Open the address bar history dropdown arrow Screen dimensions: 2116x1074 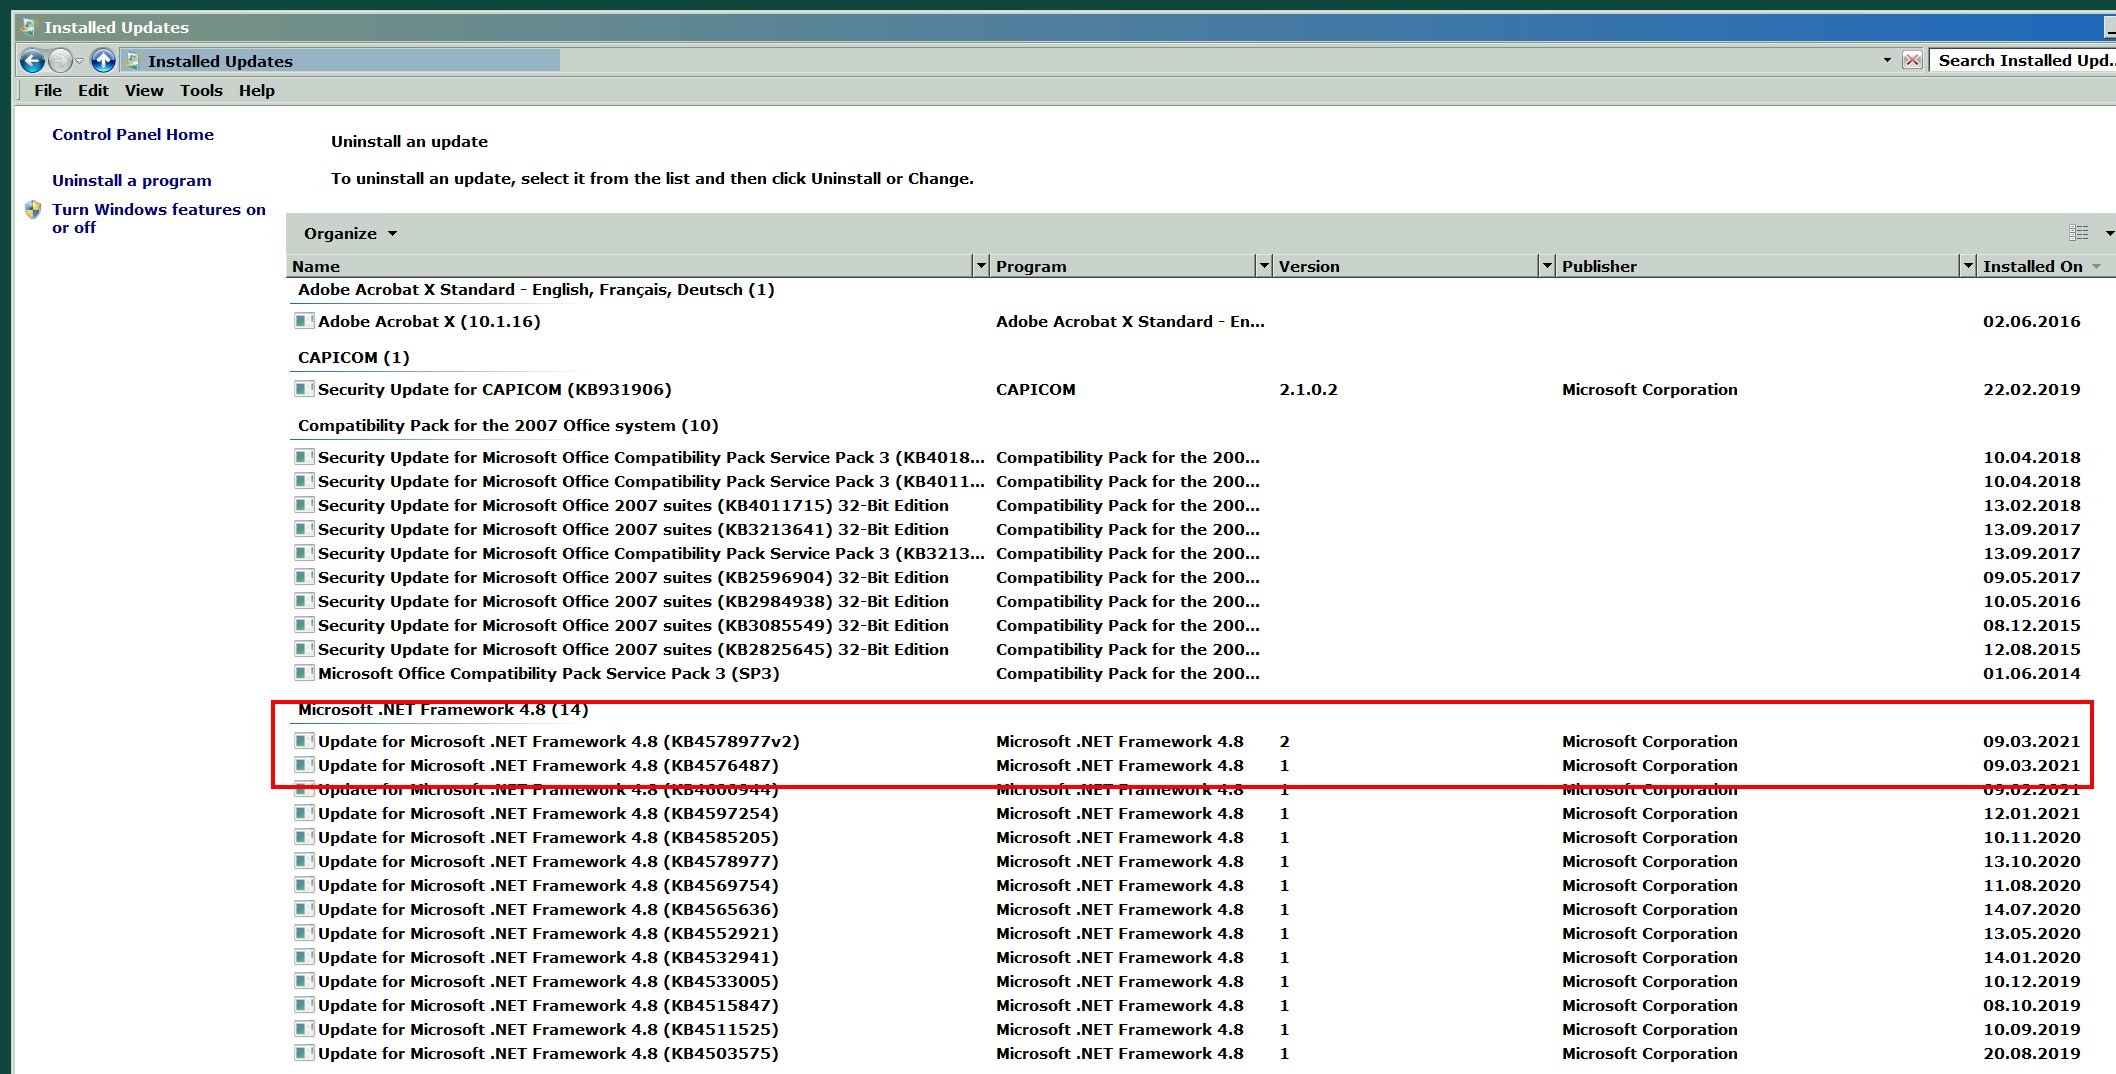pyautogui.click(x=1887, y=60)
